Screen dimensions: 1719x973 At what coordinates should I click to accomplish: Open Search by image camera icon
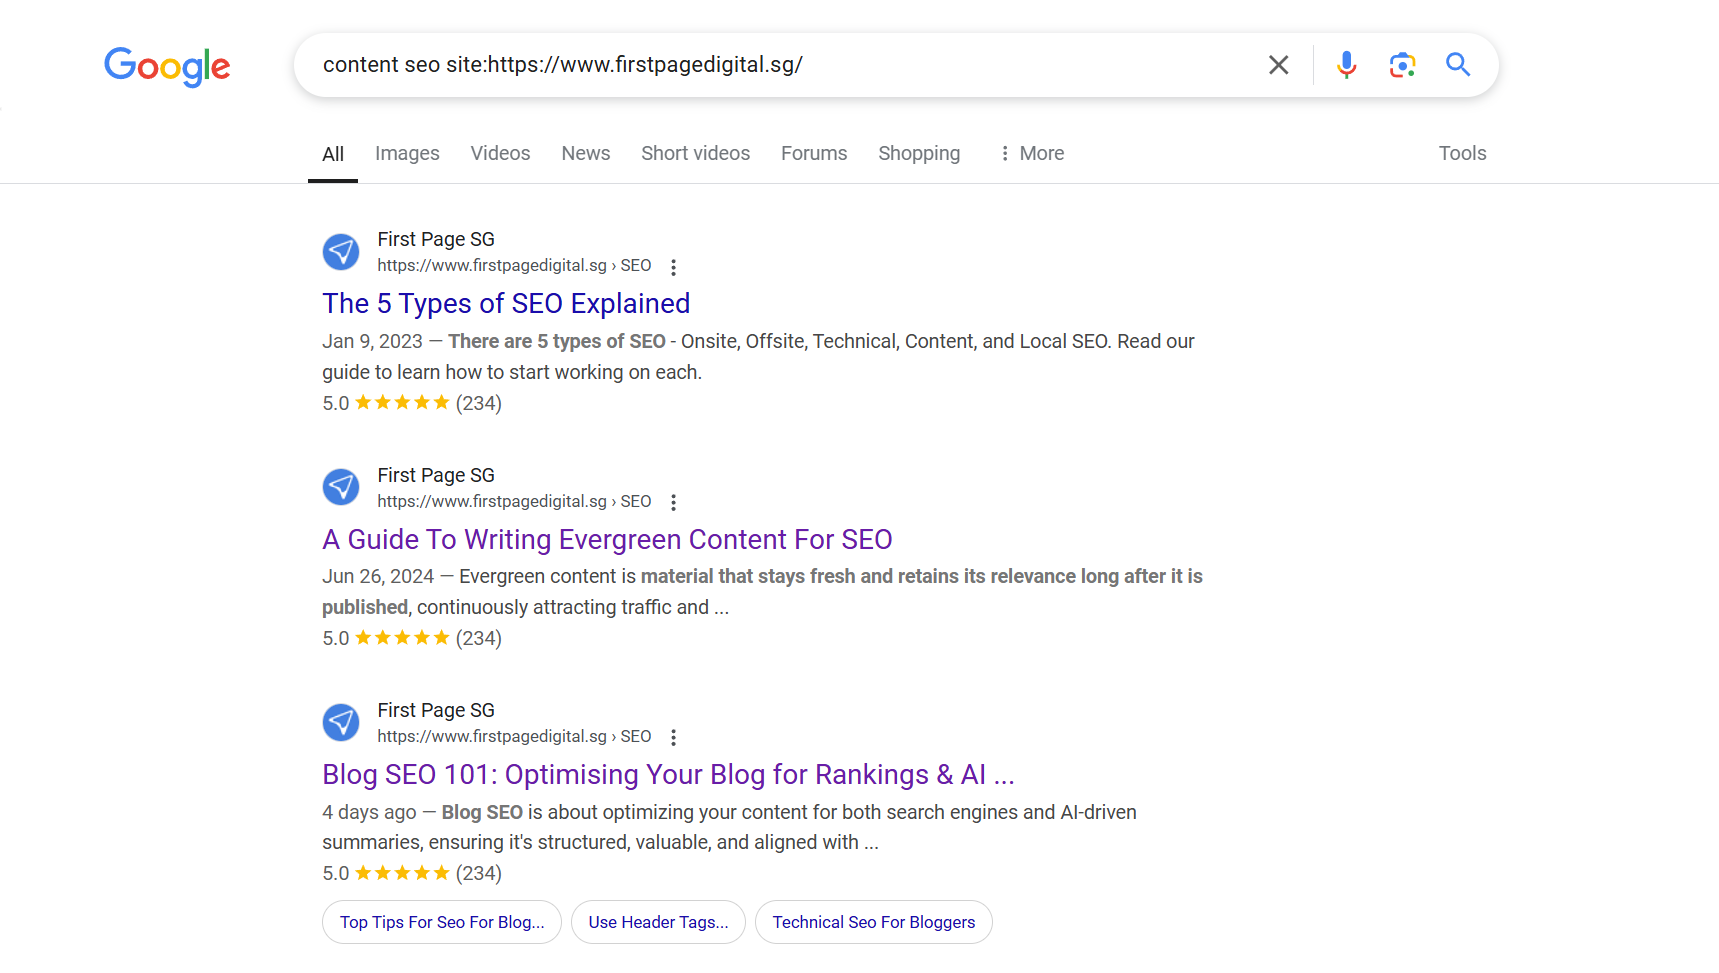point(1402,65)
